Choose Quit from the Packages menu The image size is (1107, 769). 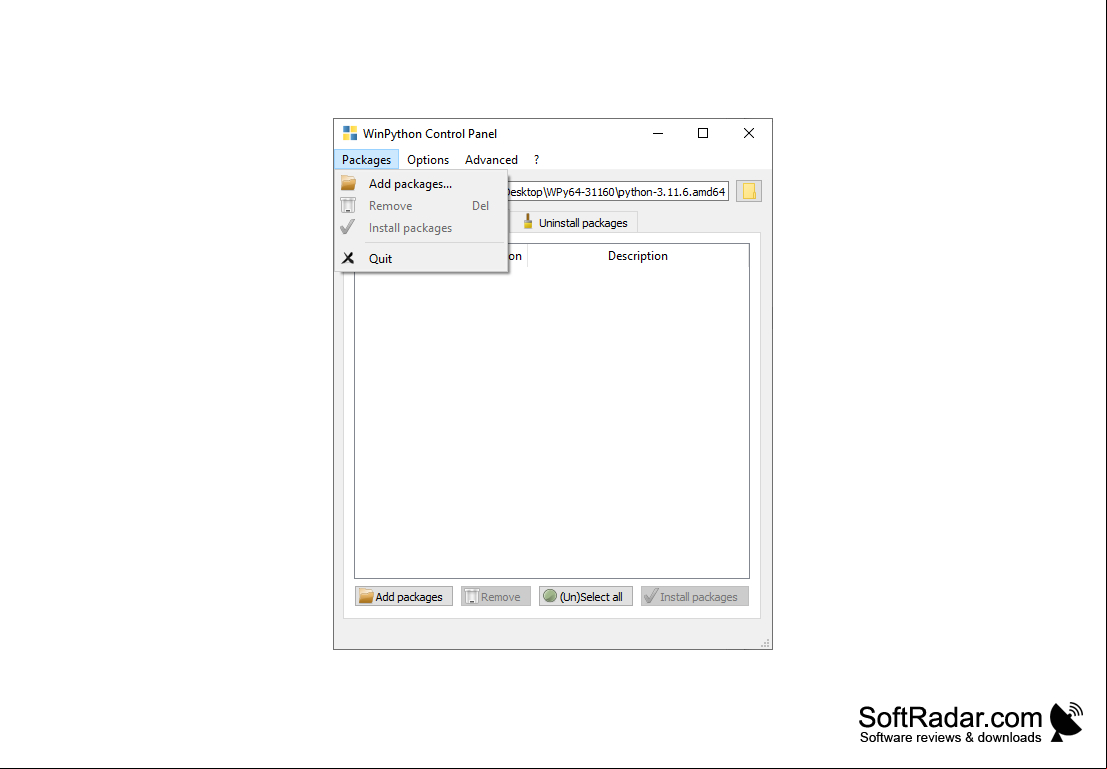pos(421,258)
